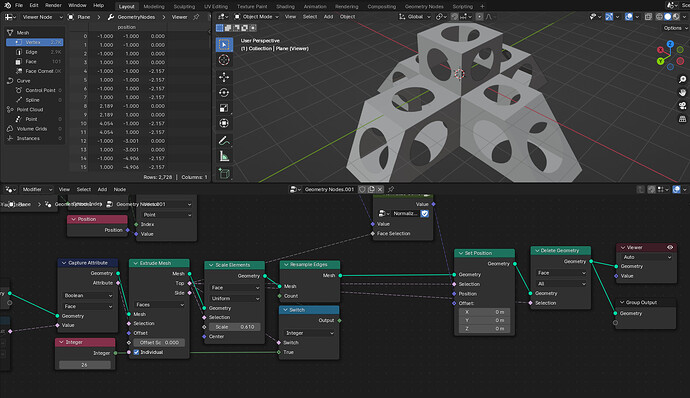690x398 pixels.
Task: Click the pan hand viewport icon
Action: (x=682, y=92)
